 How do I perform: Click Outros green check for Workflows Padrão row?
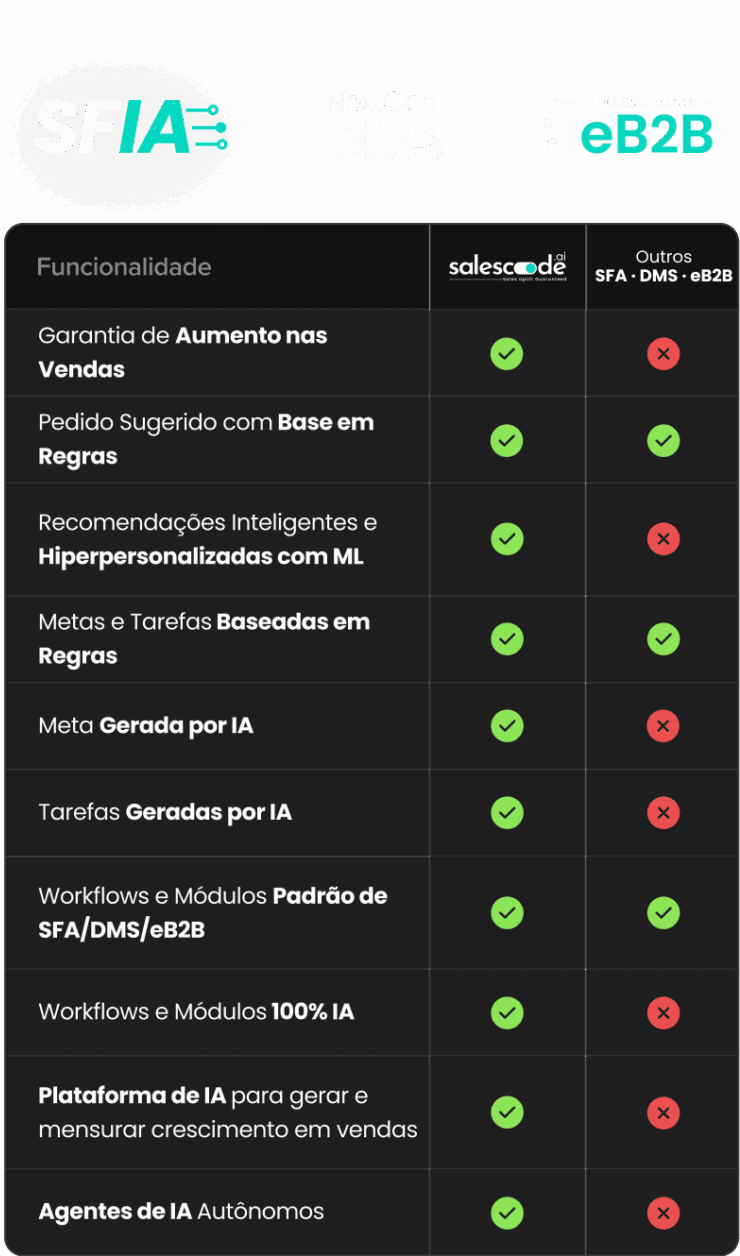pos(663,912)
